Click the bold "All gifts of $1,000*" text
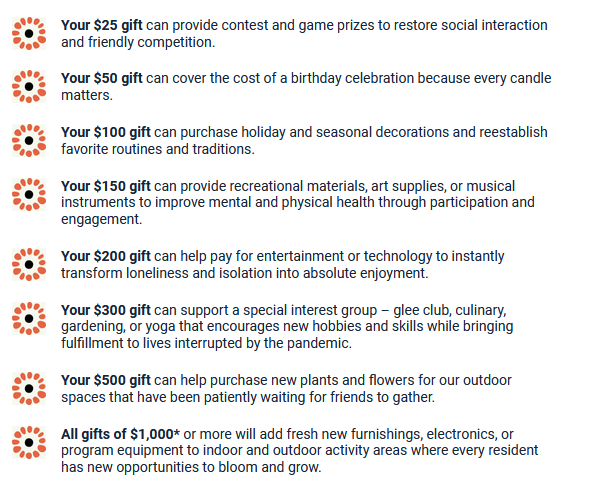Image resolution: width=615 pixels, height=494 pixels. coord(120,434)
